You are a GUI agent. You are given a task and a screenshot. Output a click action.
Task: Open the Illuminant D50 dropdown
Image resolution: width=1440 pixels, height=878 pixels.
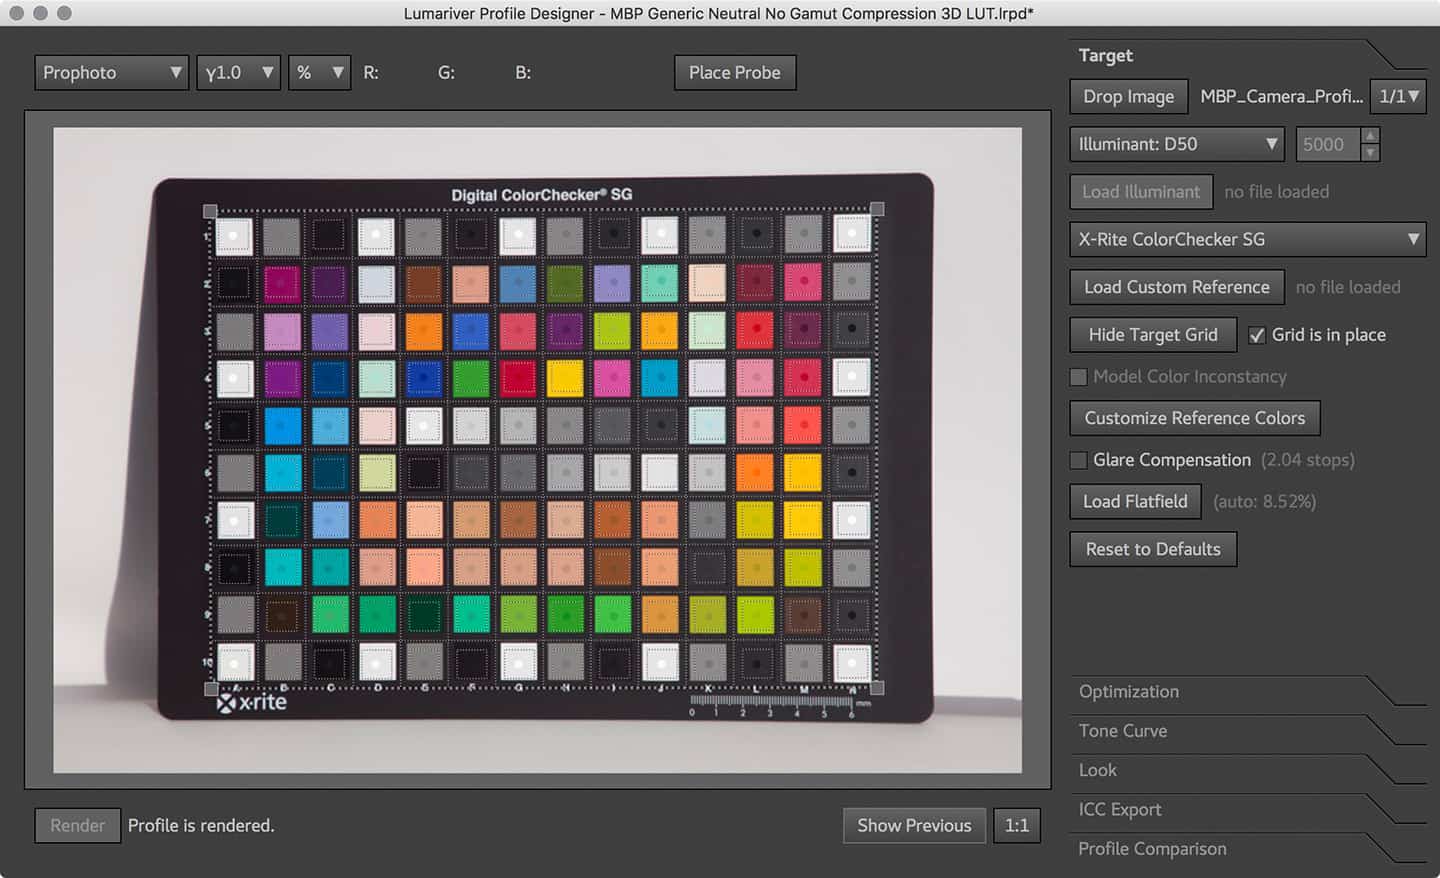coord(1177,144)
